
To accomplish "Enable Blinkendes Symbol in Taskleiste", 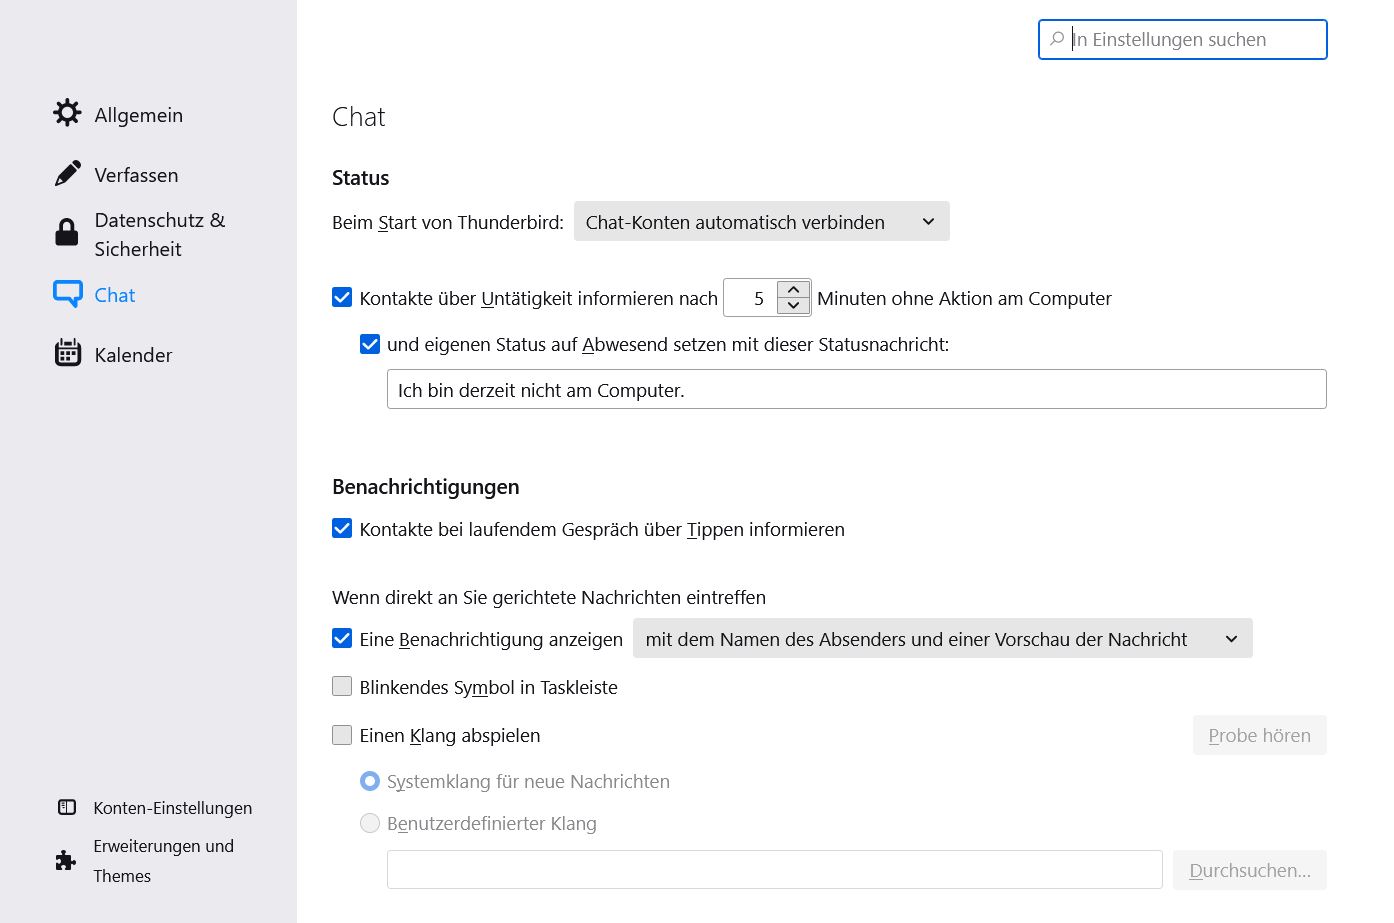I will click(x=342, y=686).
